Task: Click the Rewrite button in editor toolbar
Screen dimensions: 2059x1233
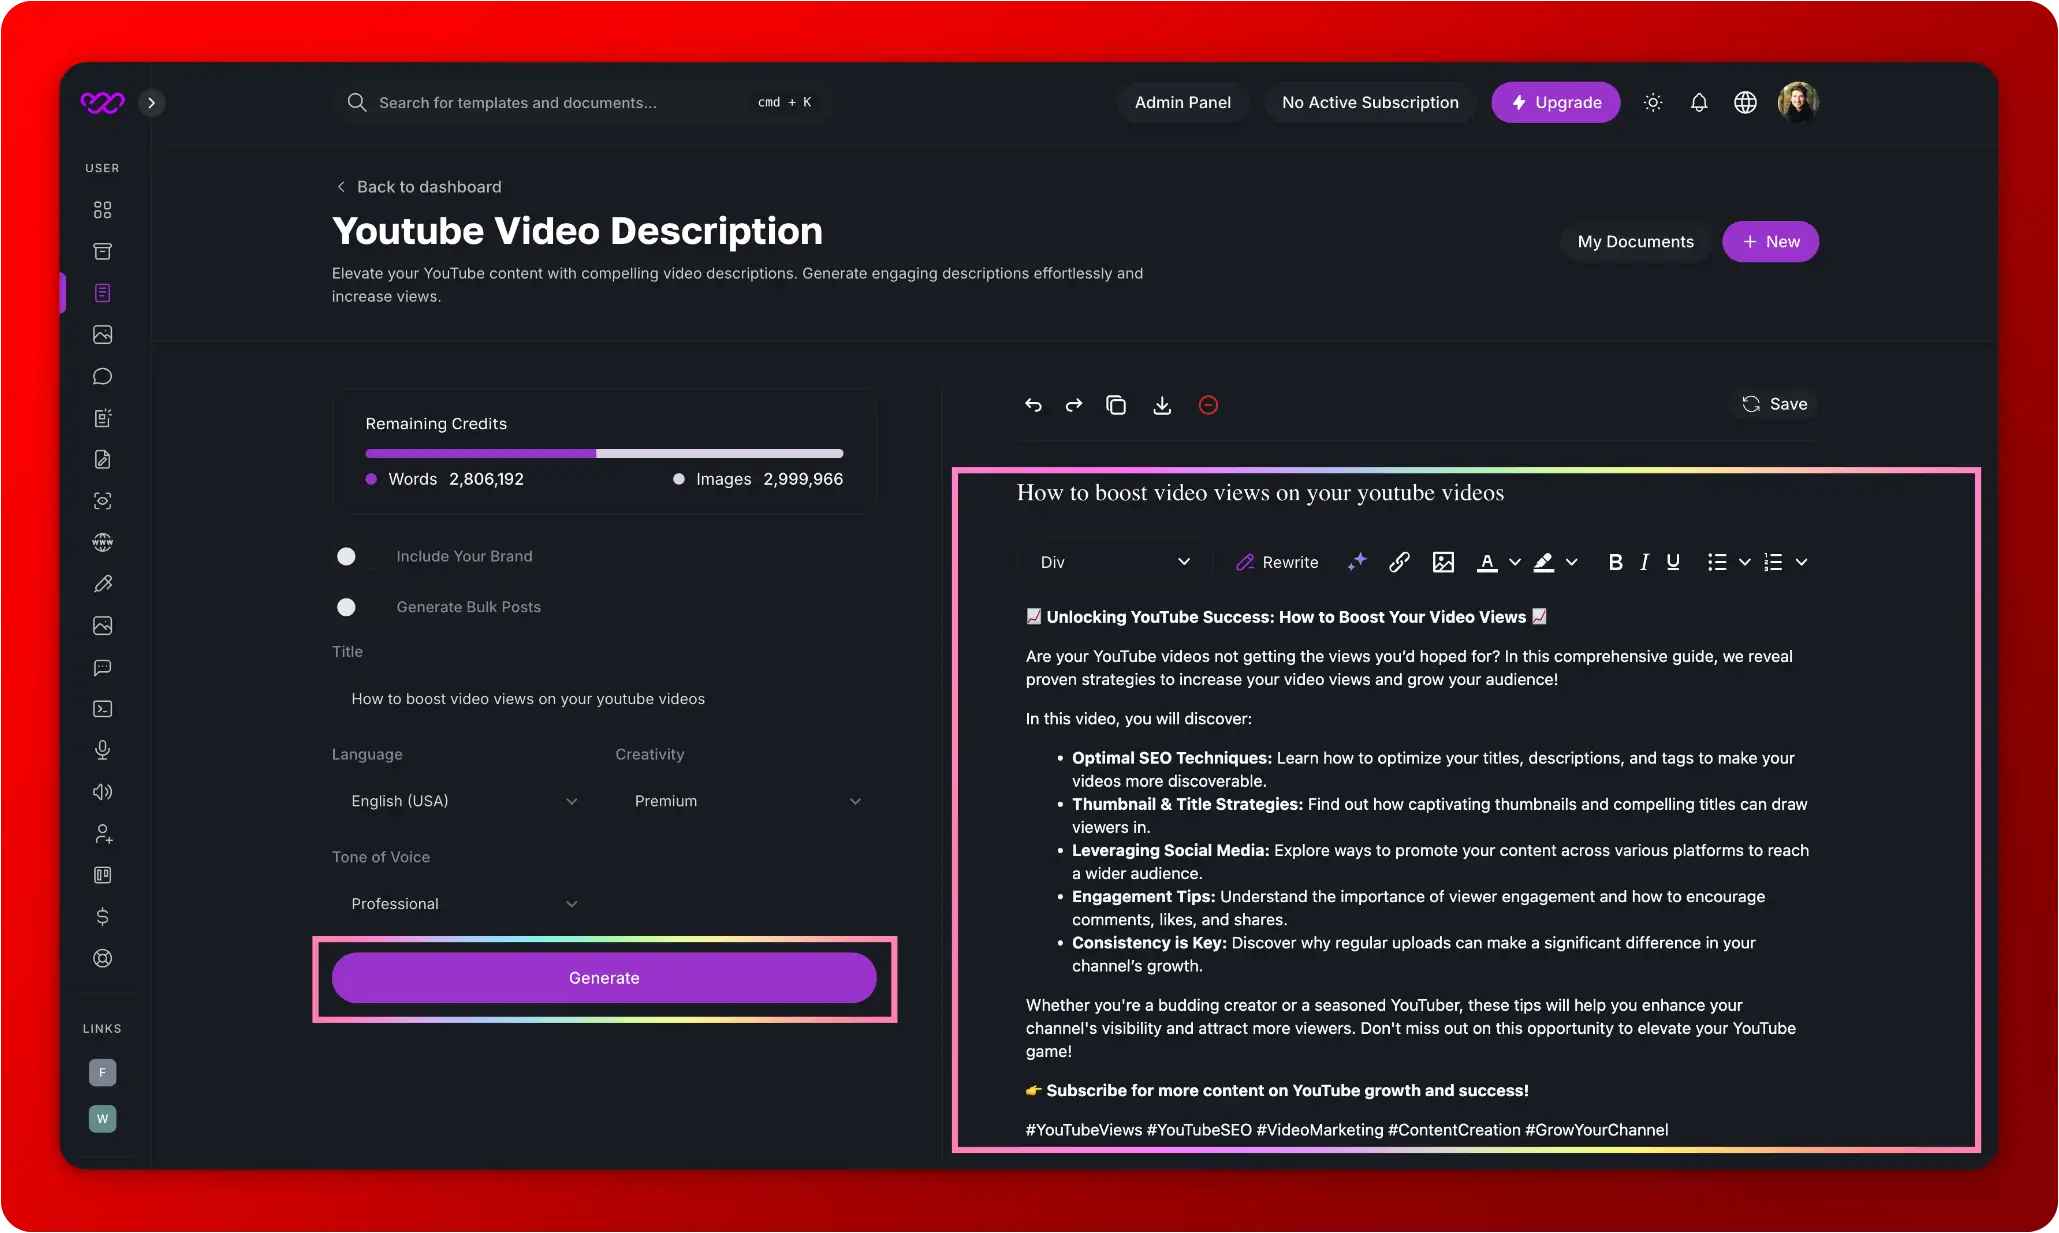Action: pyautogui.click(x=1277, y=562)
